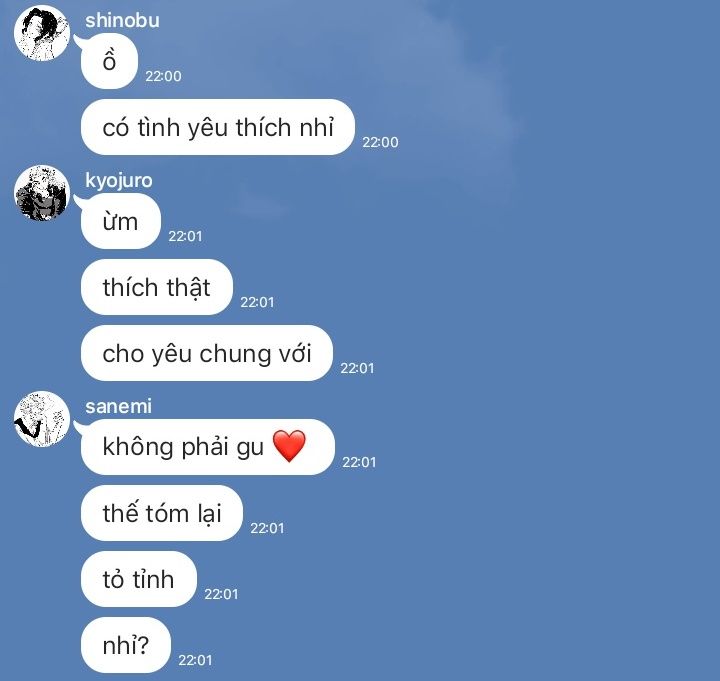
Task: Select the "ồ" message bubble
Action: click(109, 61)
